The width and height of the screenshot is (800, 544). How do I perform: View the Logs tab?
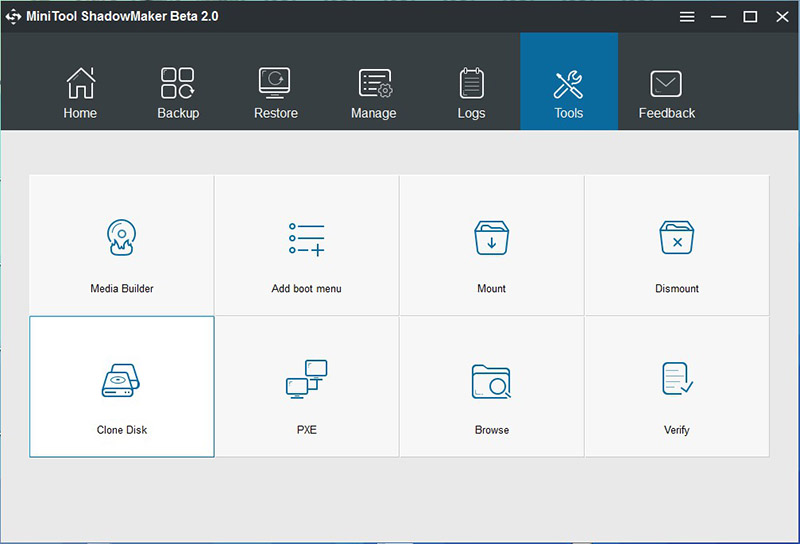(x=471, y=93)
